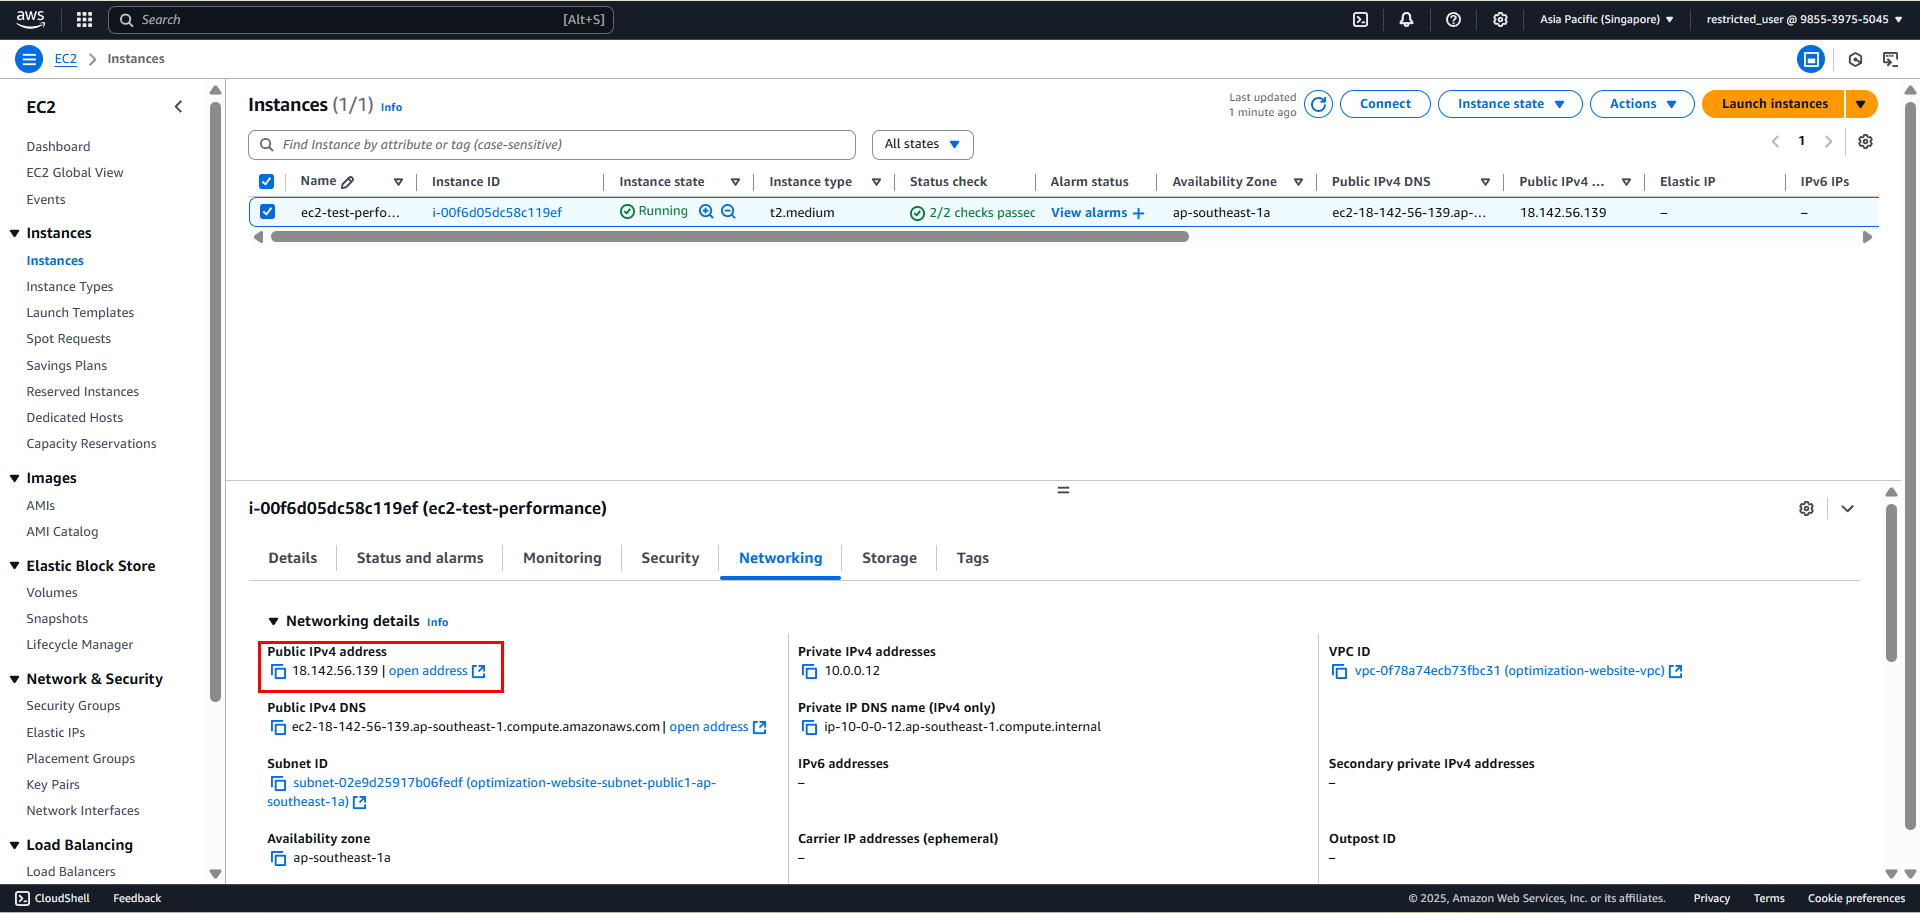Viewport: 1920px width, 913px height.
Task: Collapse the instance details panel chevron
Action: [1847, 508]
